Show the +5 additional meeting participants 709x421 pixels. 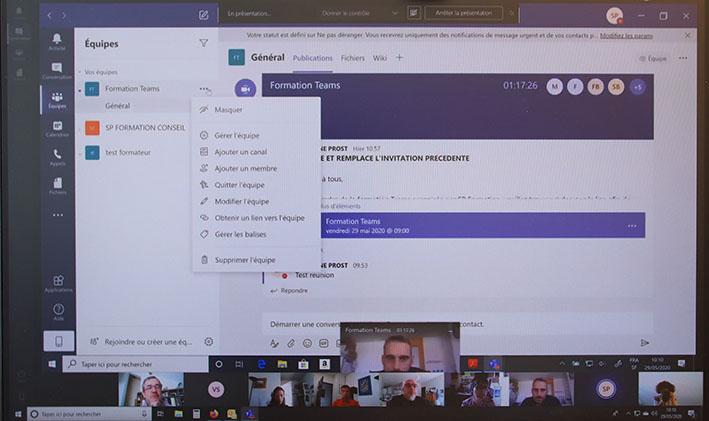638,87
